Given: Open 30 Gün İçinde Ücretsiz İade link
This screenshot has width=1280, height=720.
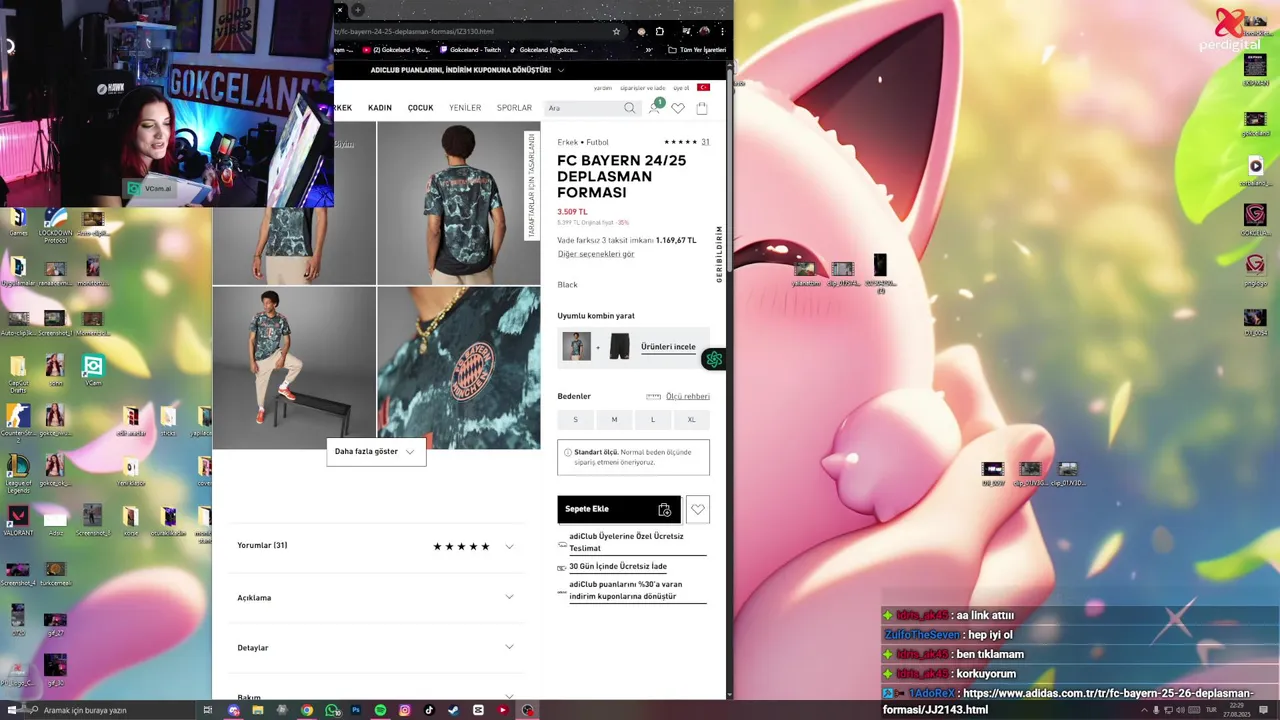Looking at the screenshot, I should (618, 567).
